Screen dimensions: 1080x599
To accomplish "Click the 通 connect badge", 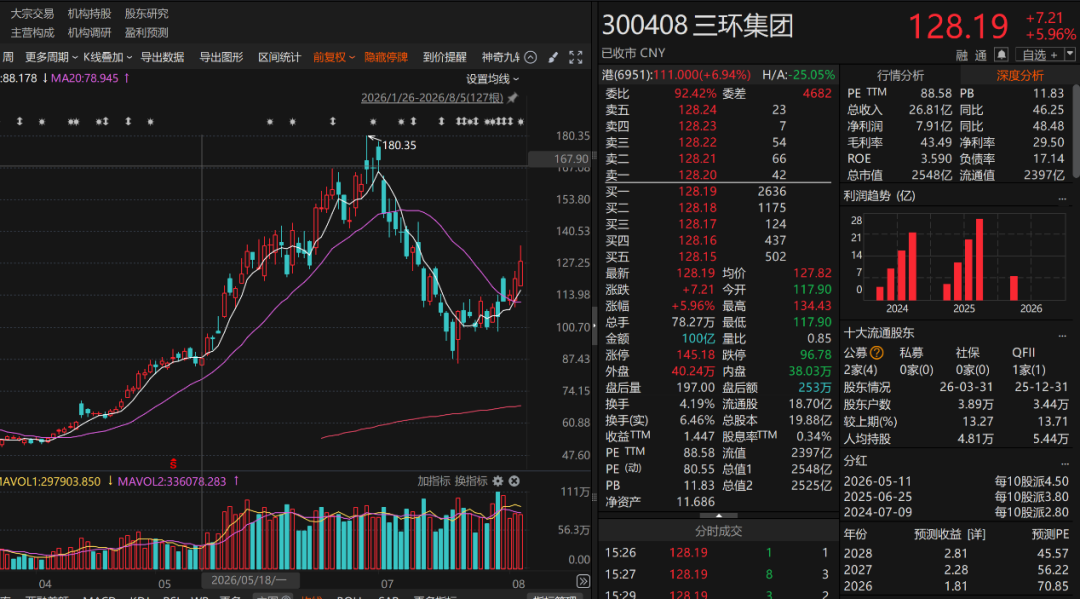I will coord(981,55).
